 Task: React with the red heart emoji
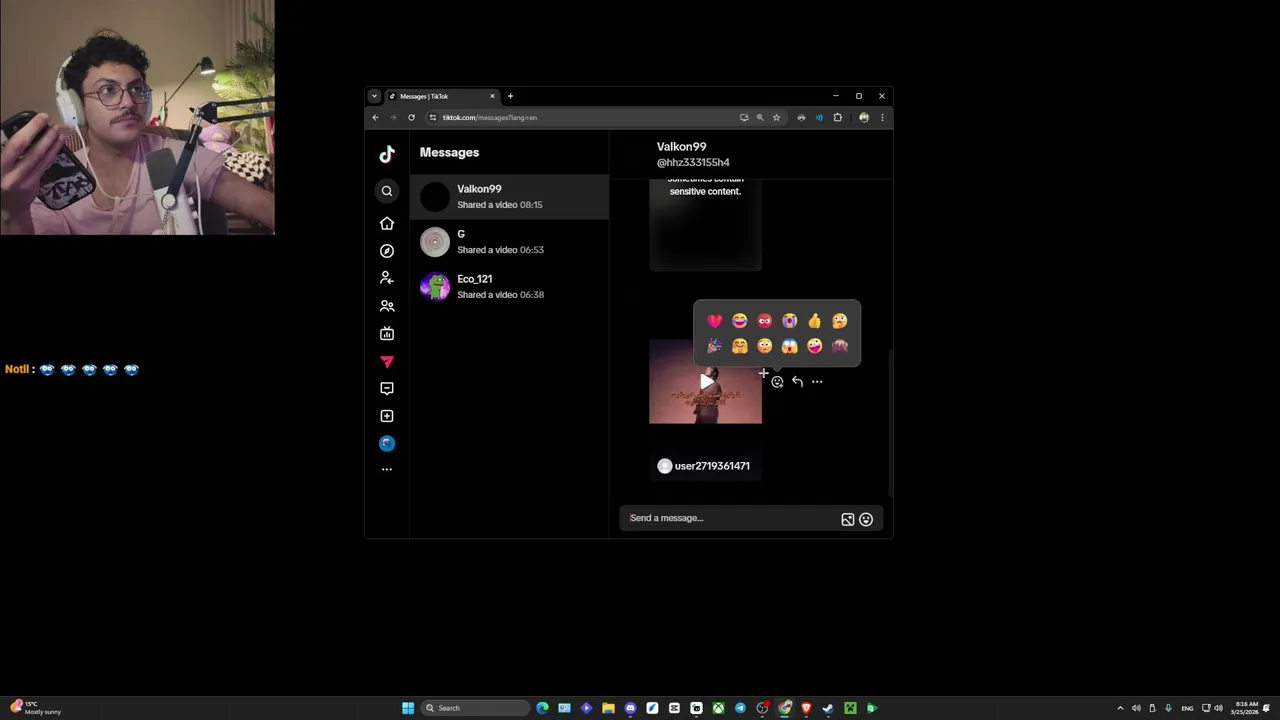click(x=714, y=321)
